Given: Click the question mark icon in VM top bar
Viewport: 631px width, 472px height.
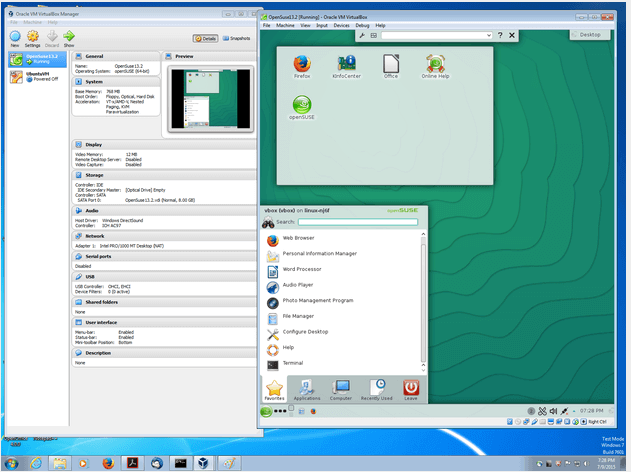Looking at the screenshot, I should click(x=500, y=35).
